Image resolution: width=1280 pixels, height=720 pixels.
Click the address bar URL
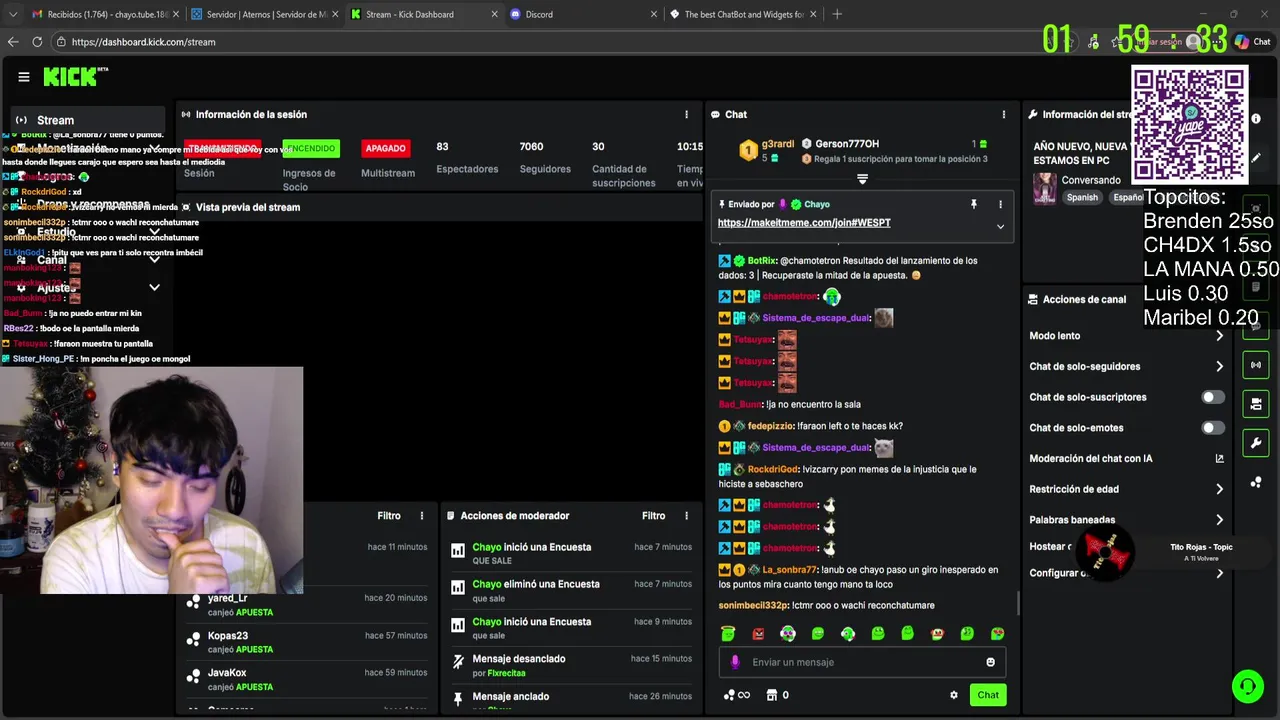(143, 42)
